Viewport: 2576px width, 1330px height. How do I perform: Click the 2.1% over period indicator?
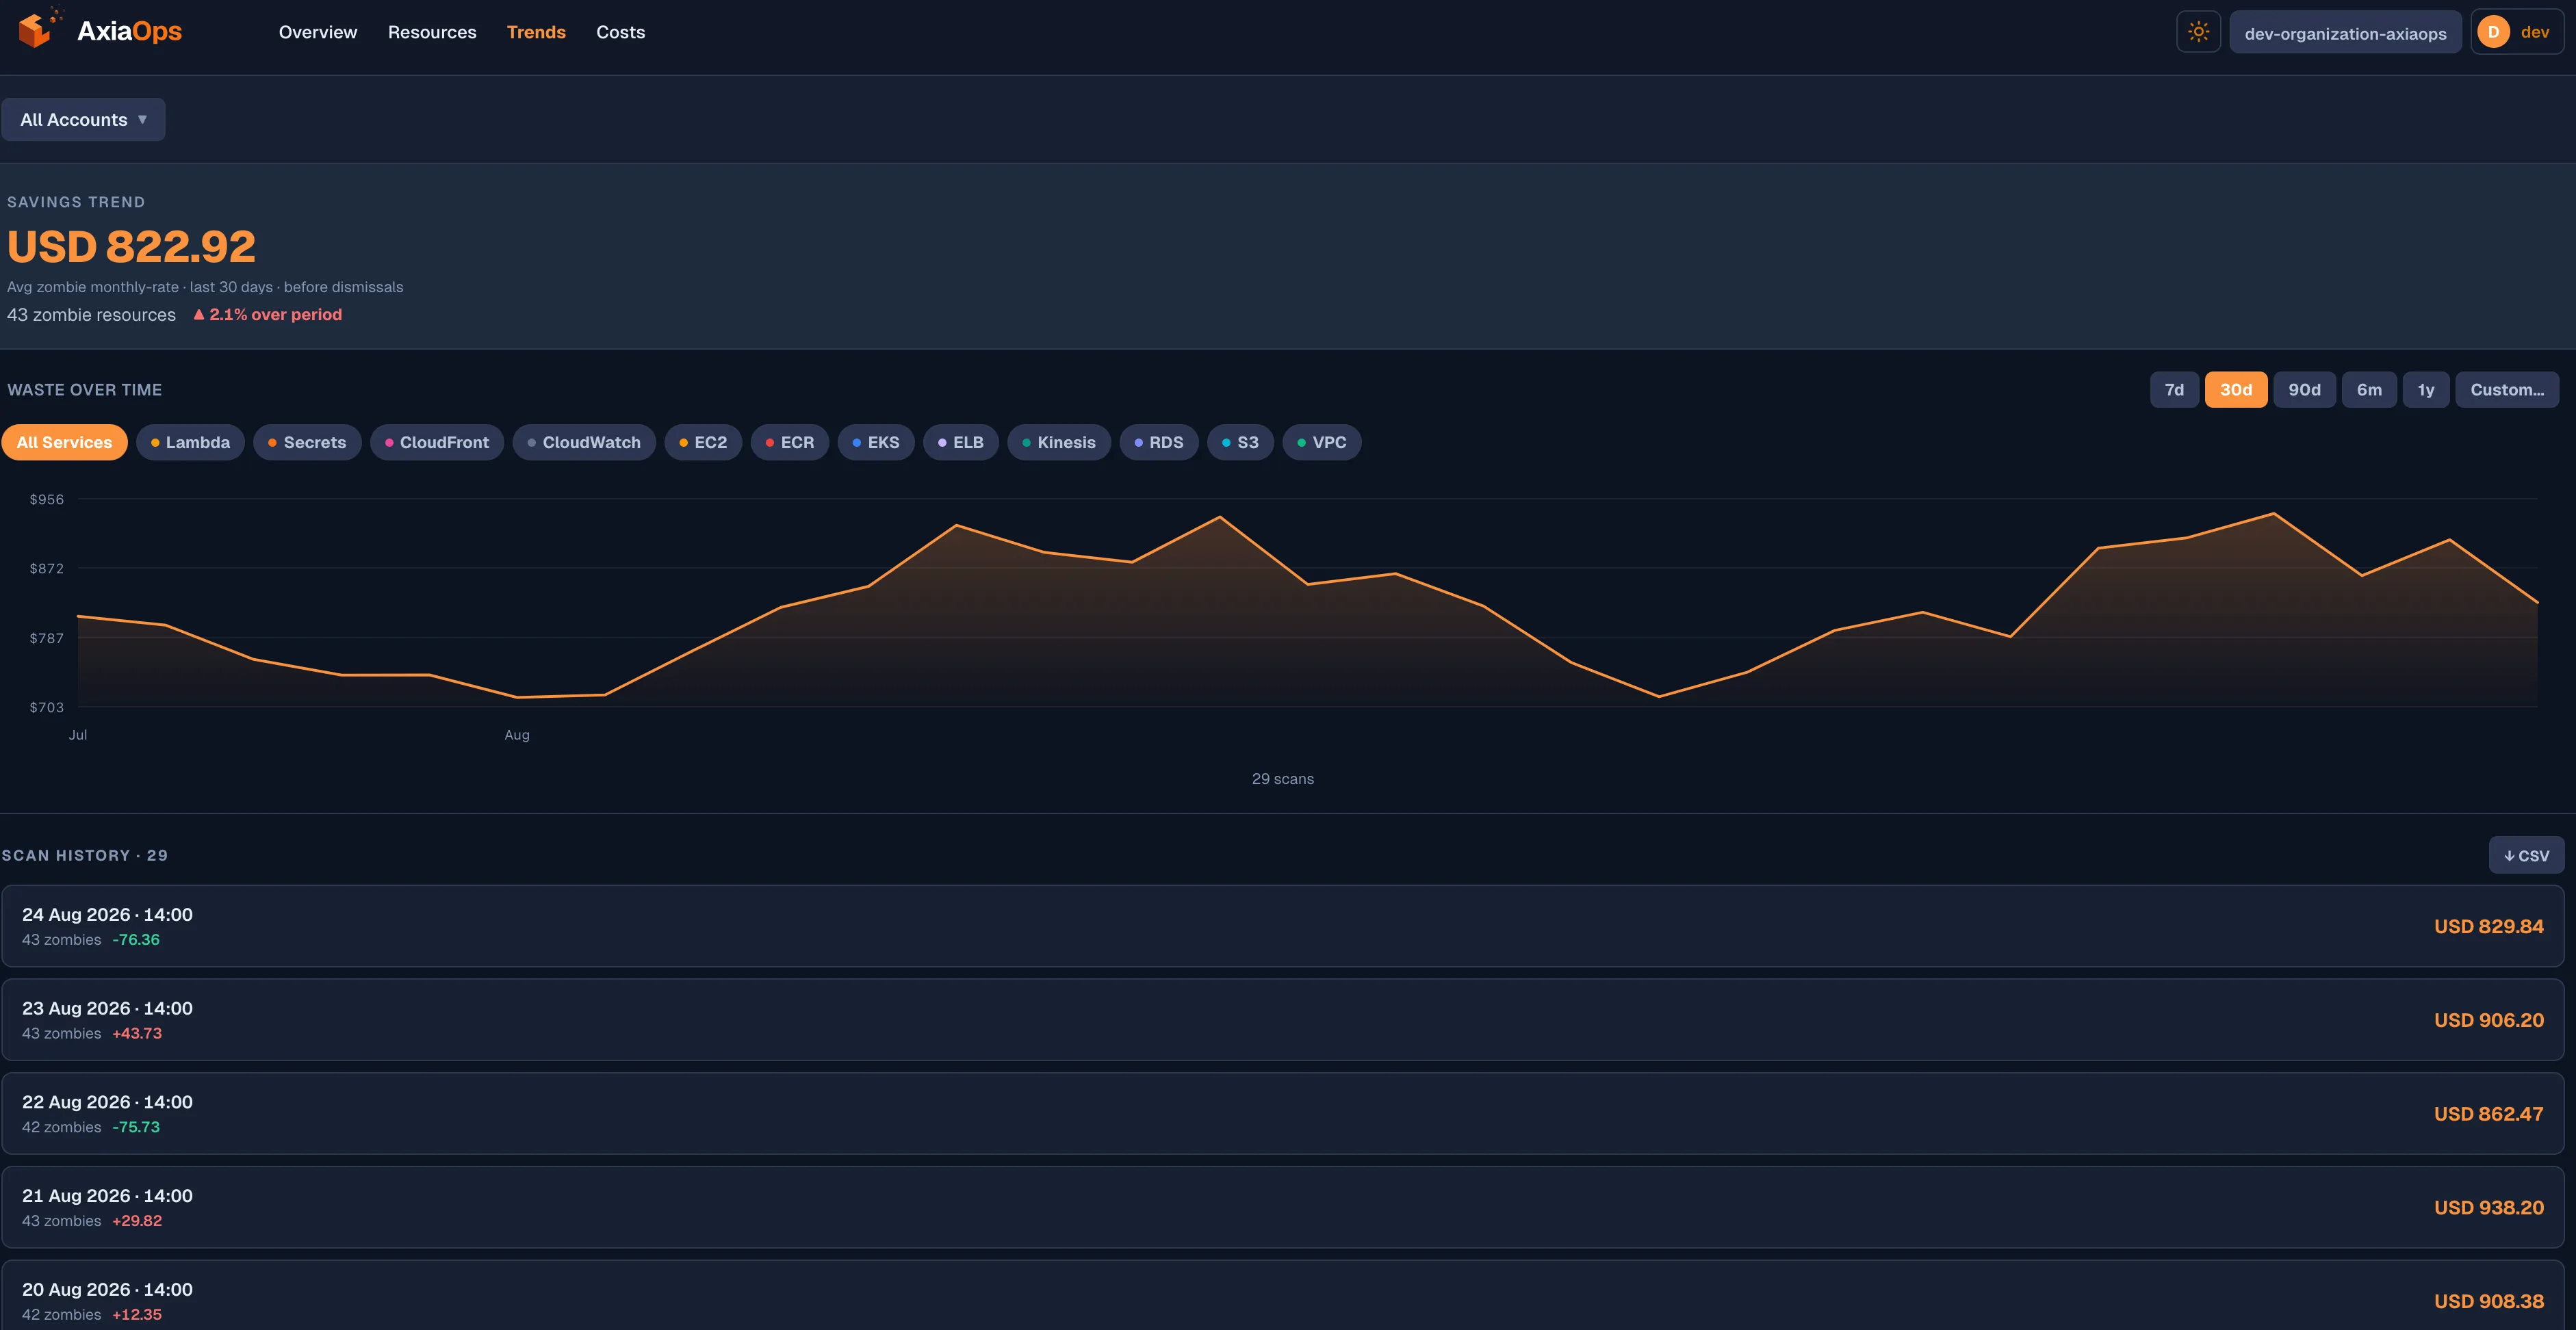(x=267, y=314)
